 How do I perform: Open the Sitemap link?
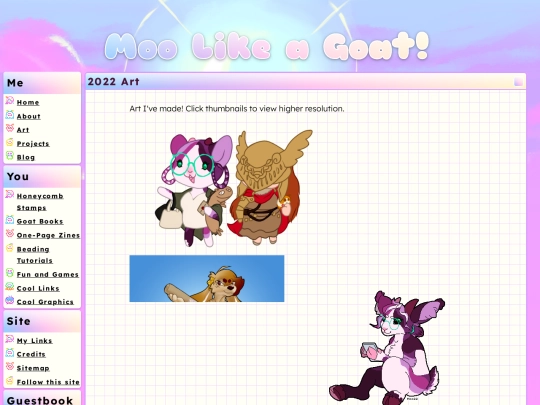[x=33, y=368]
